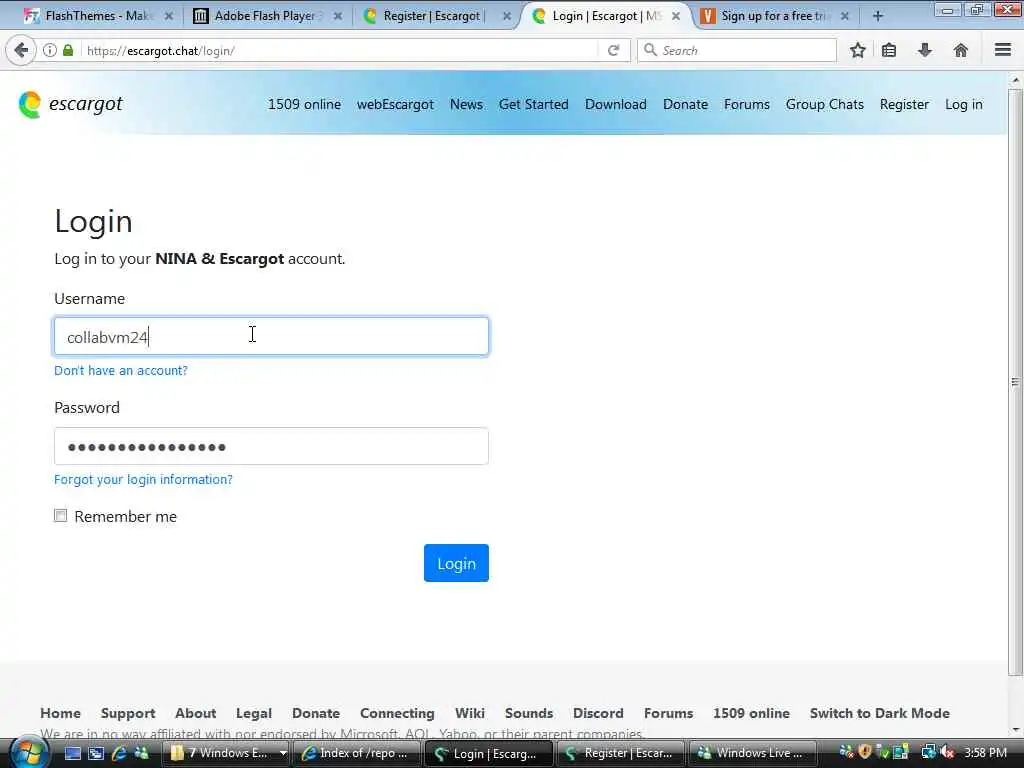Click 1509 online in the top navigation
The width and height of the screenshot is (1024, 768).
click(304, 104)
